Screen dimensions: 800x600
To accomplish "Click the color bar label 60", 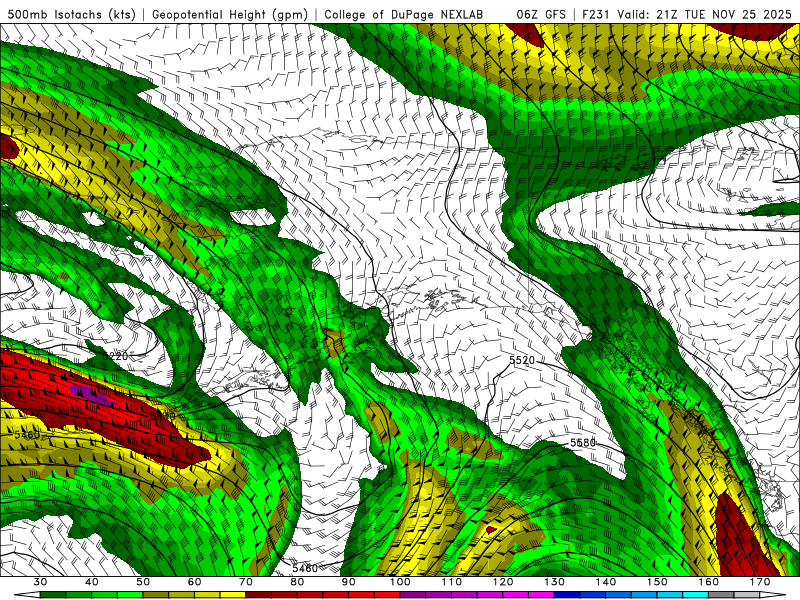I will pyautogui.click(x=194, y=582).
